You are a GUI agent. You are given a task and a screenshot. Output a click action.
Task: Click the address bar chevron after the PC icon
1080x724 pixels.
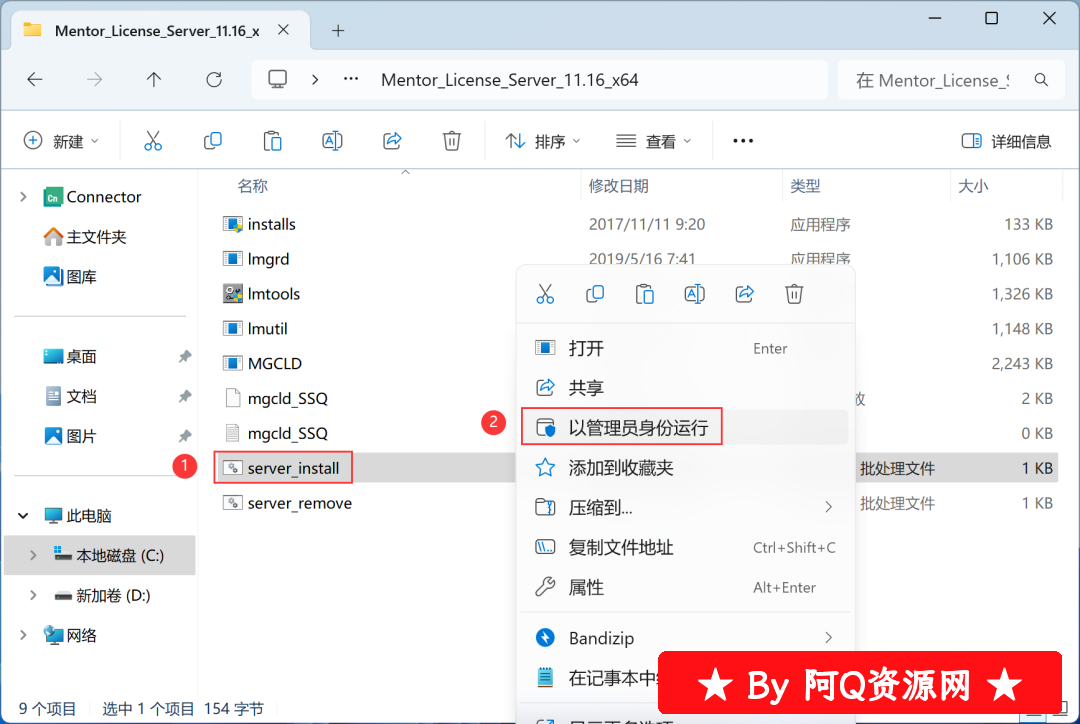pyautogui.click(x=315, y=80)
